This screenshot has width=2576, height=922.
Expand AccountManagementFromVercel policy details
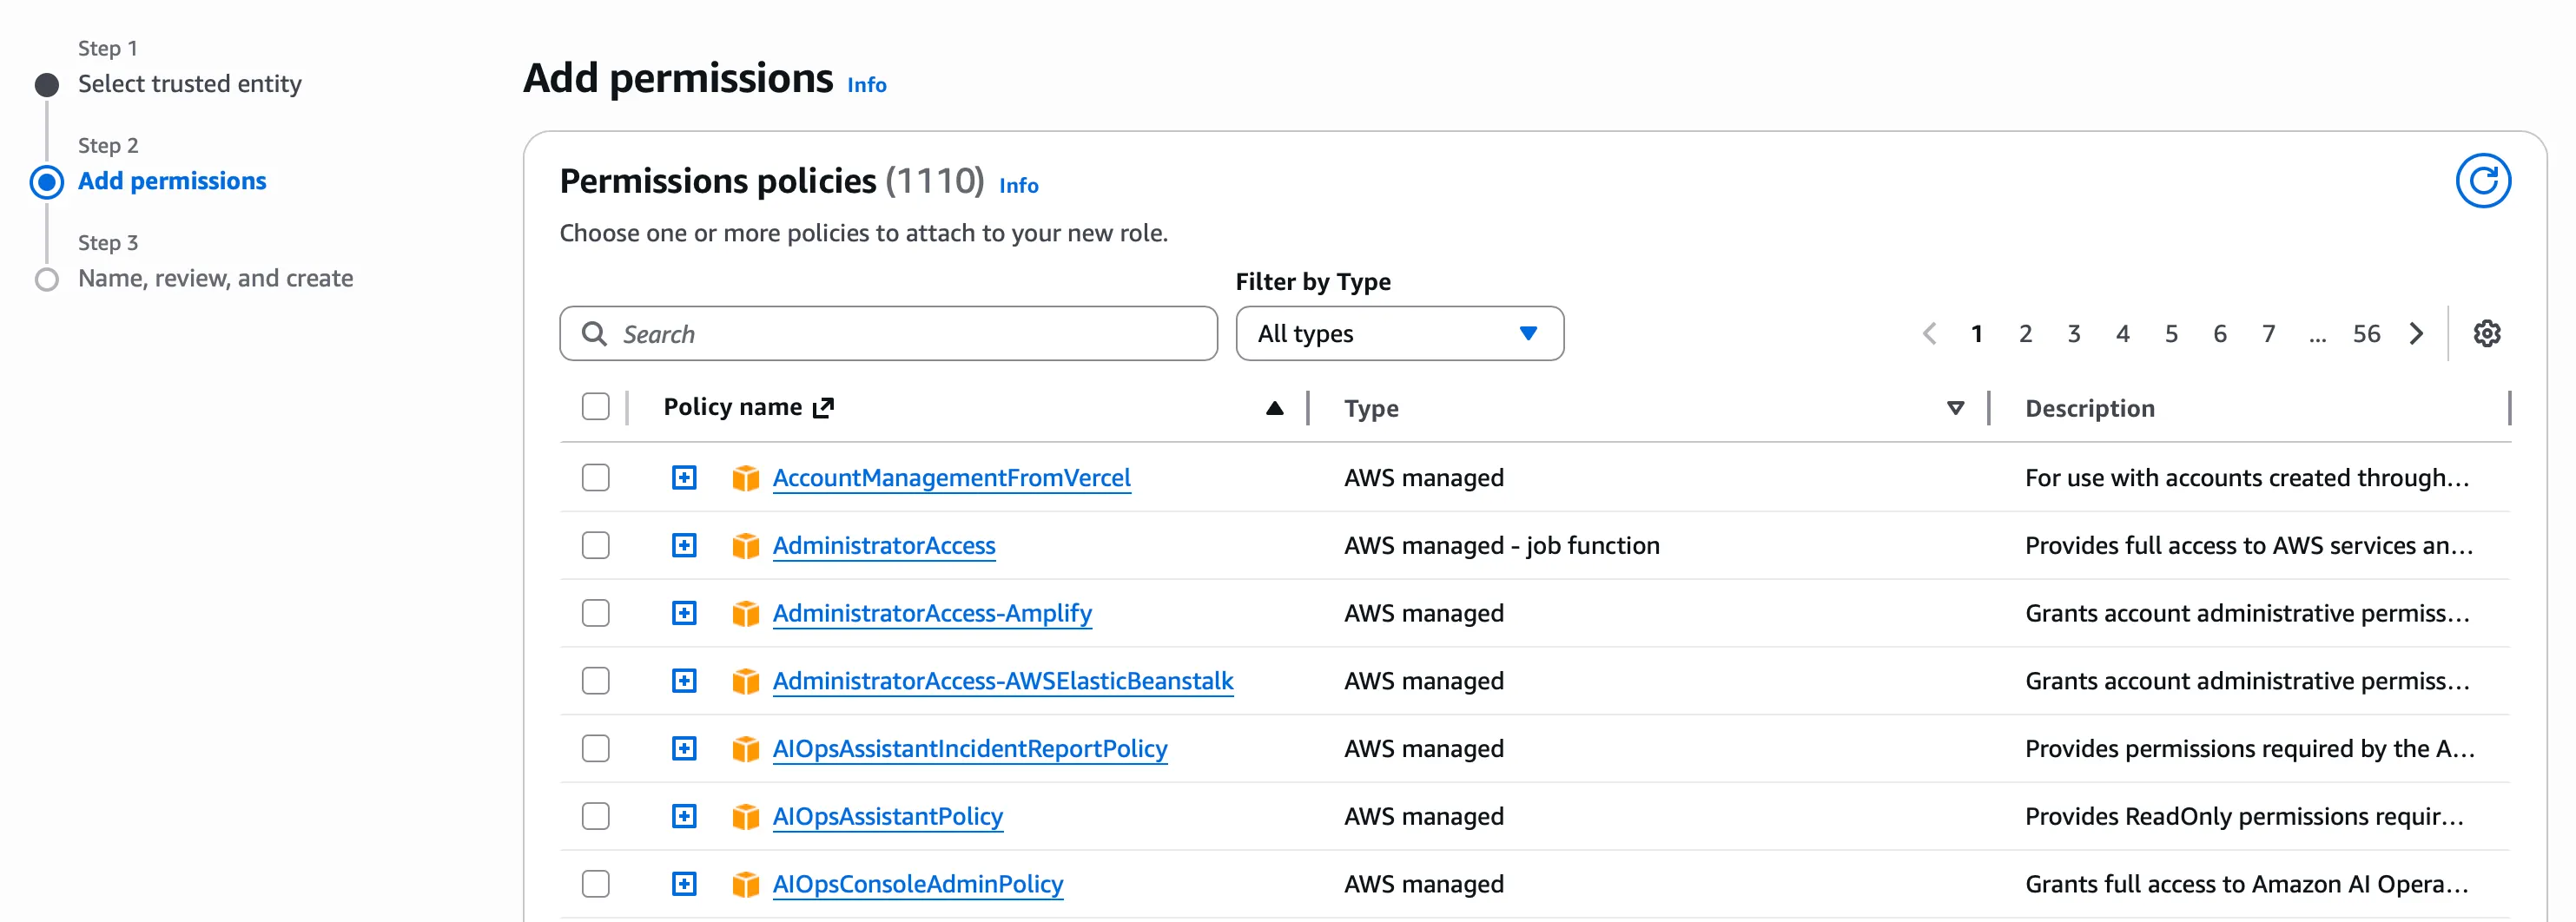[x=684, y=478]
